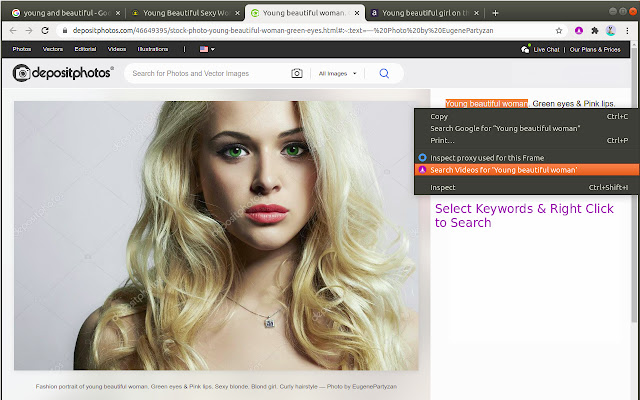
Task: Select Copy from the context menu
Action: 439,116
